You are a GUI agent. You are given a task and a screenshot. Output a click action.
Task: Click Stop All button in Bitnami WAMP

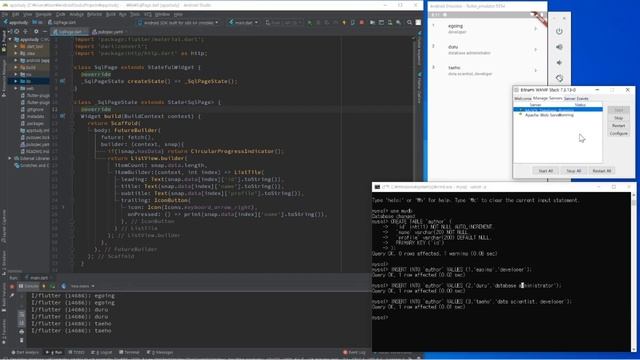[x=573, y=171]
